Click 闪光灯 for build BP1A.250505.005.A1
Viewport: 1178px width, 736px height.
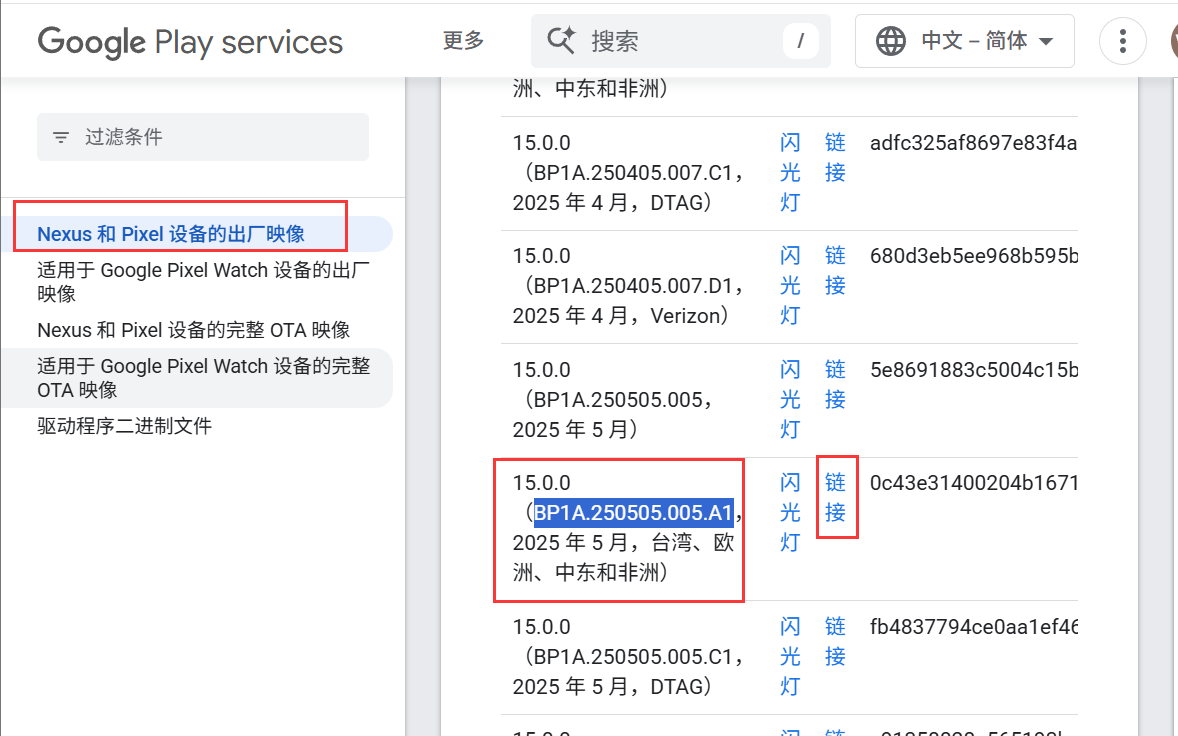point(790,512)
